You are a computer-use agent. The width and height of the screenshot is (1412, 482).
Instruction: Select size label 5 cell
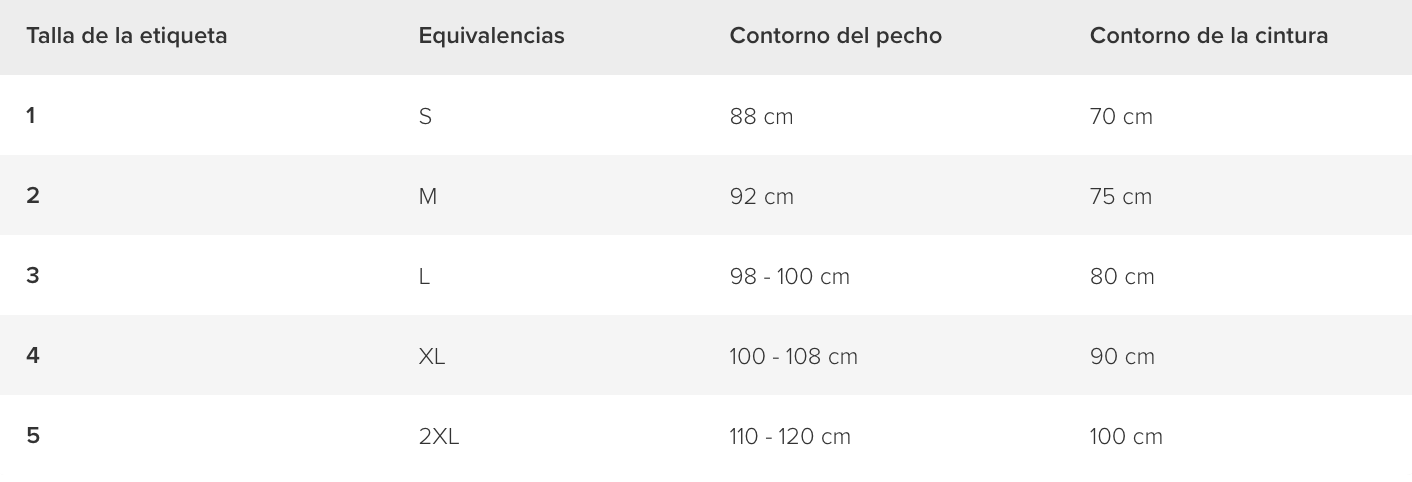(33, 436)
